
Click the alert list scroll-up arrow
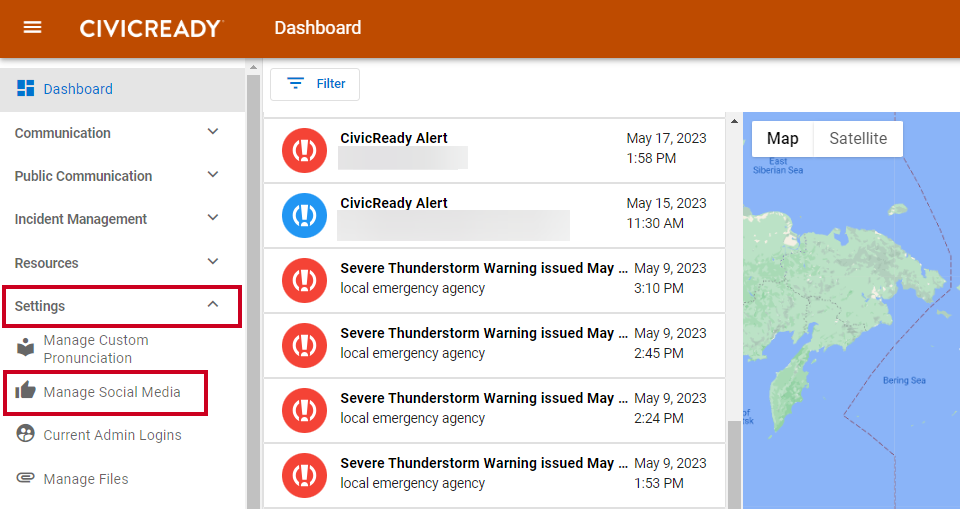click(734, 121)
